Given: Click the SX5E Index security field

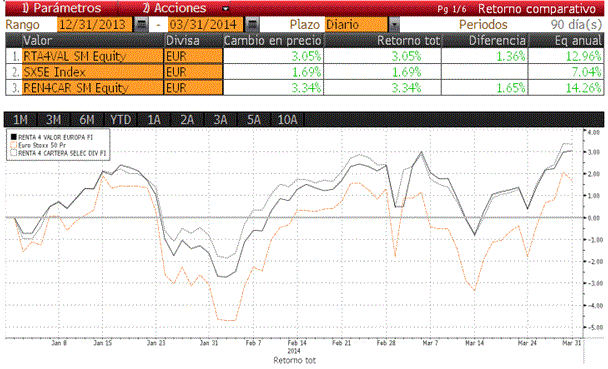Looking at the screenshot, I should click(x=93, y=72).
